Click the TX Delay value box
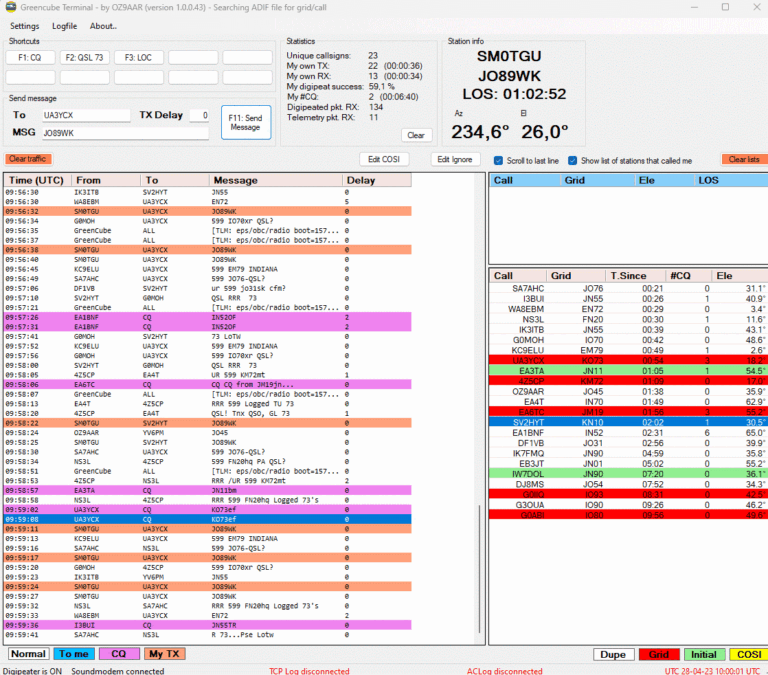Image resolution: width=768 pixels, height=675 pixels. coord(199,115)
